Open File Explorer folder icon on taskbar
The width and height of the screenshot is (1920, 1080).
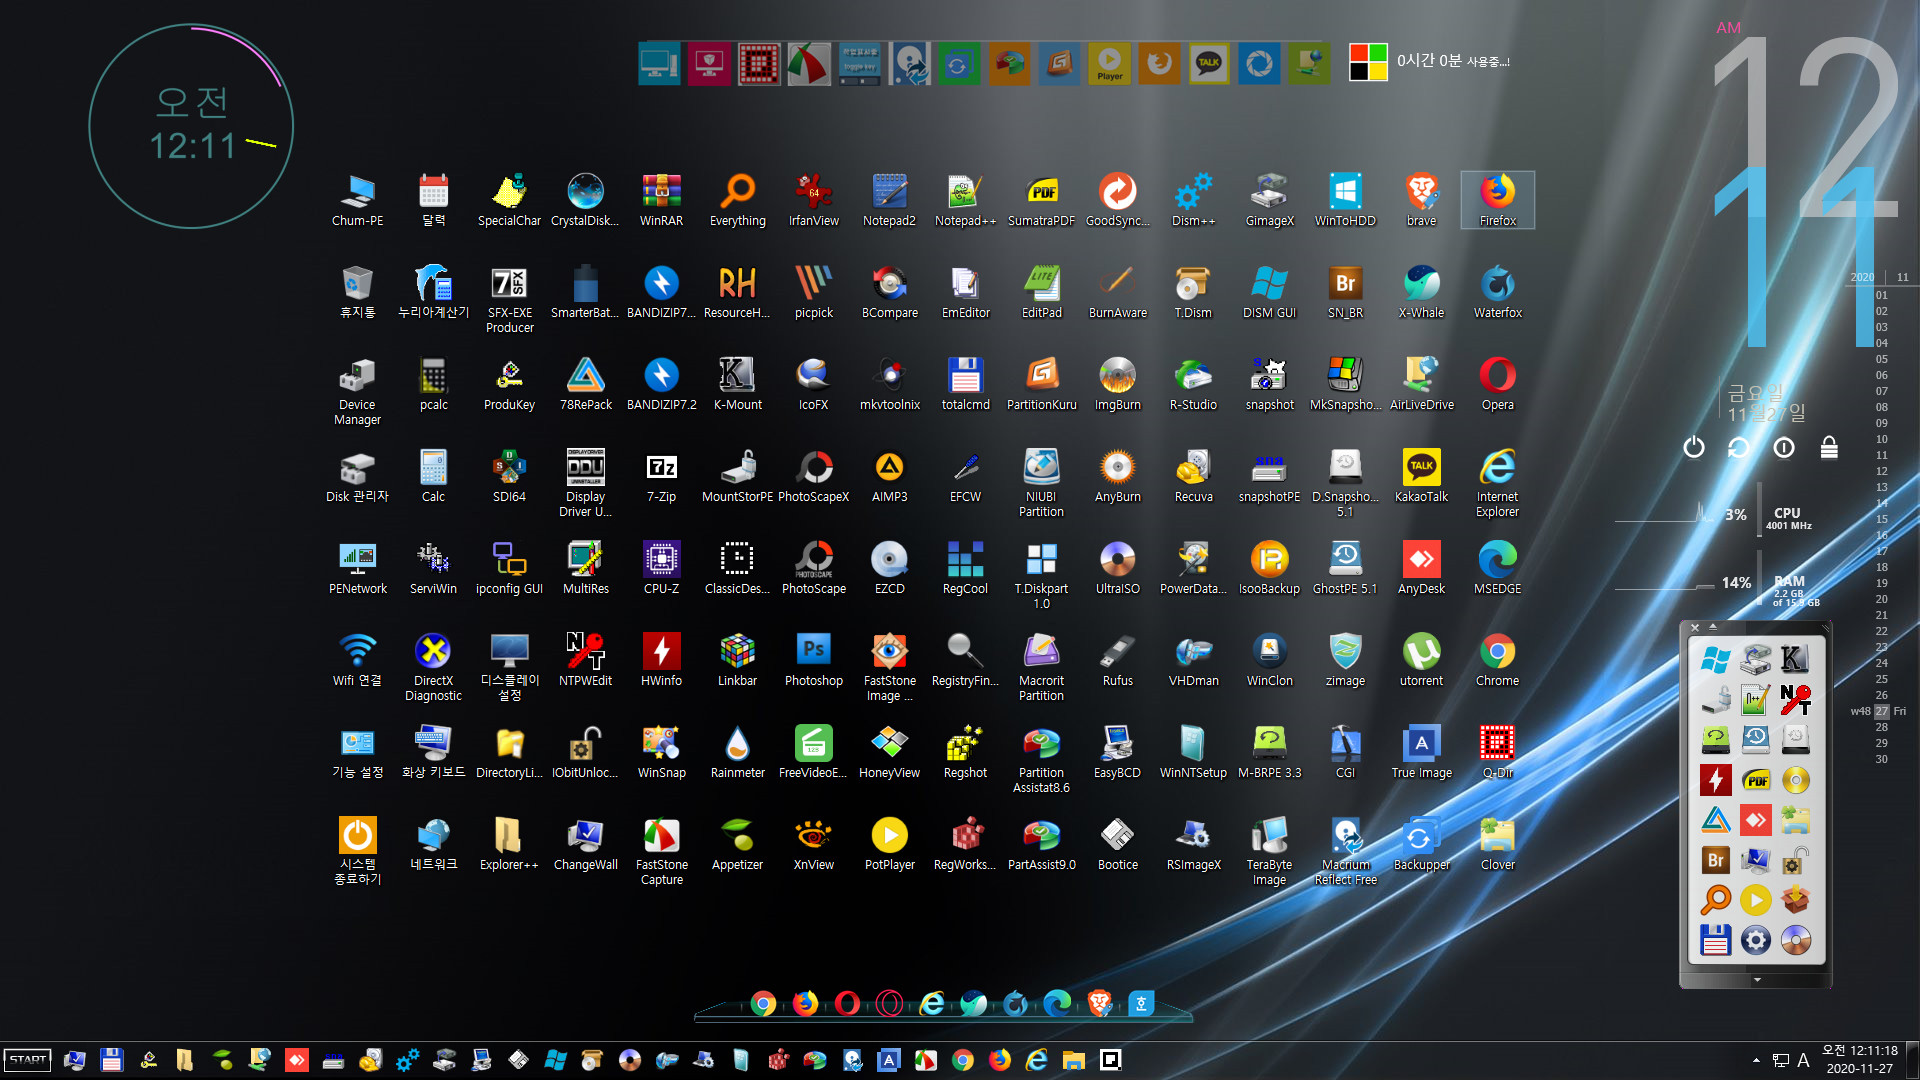point(1073,1060)
